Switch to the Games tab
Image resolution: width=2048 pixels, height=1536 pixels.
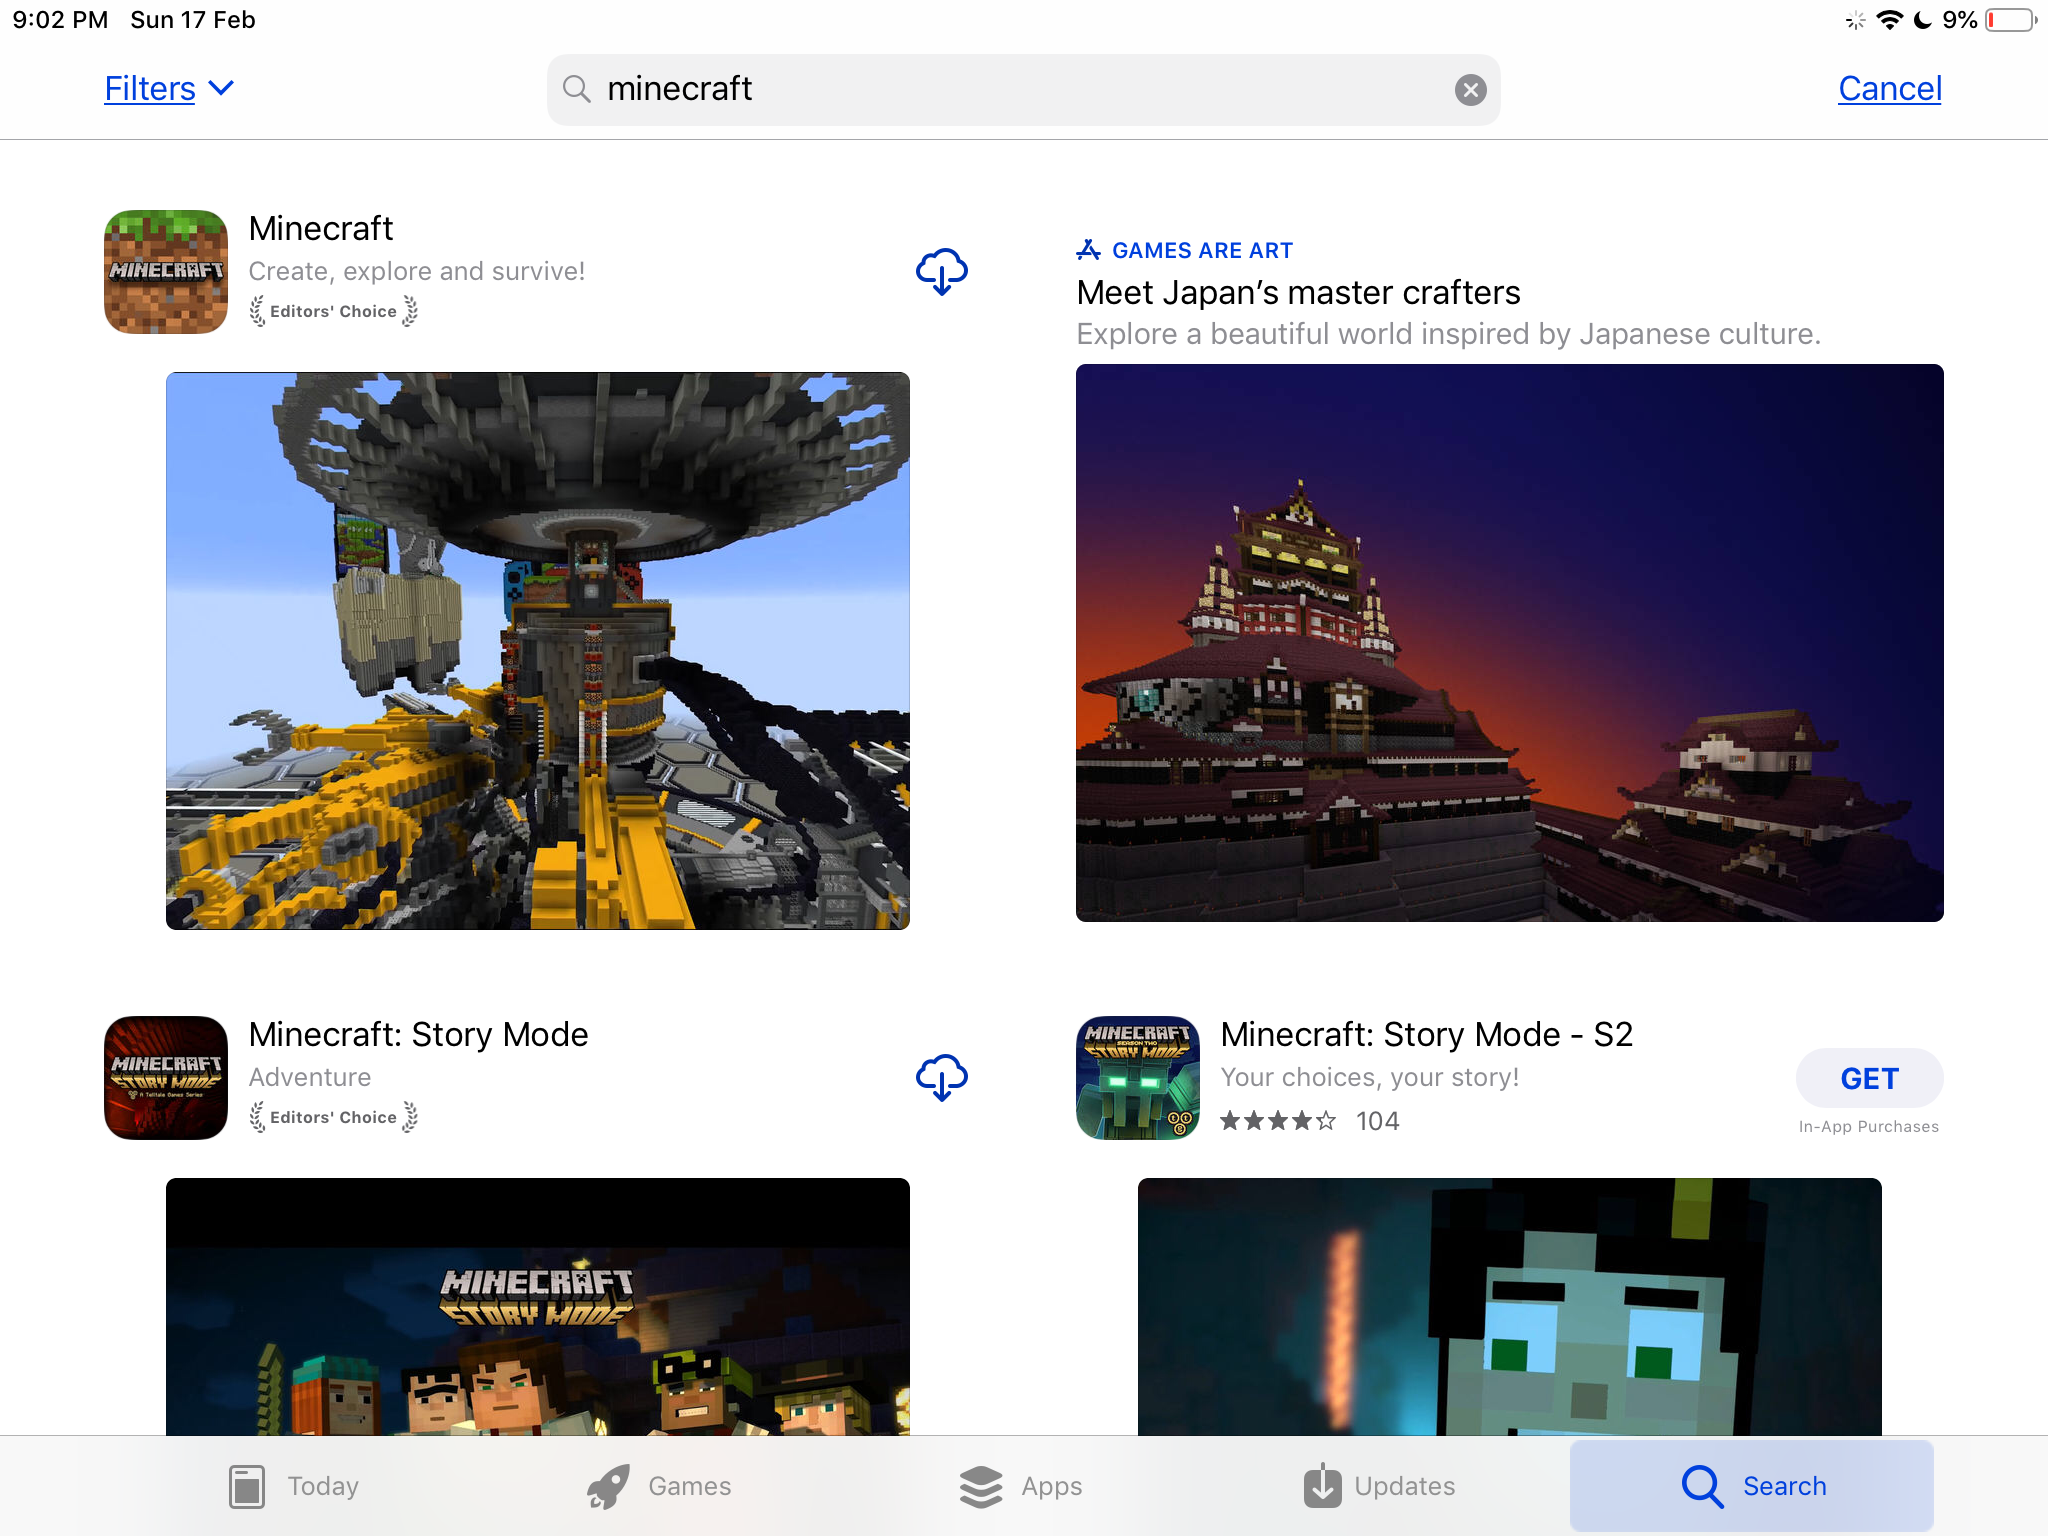[x=659, y=1486]
